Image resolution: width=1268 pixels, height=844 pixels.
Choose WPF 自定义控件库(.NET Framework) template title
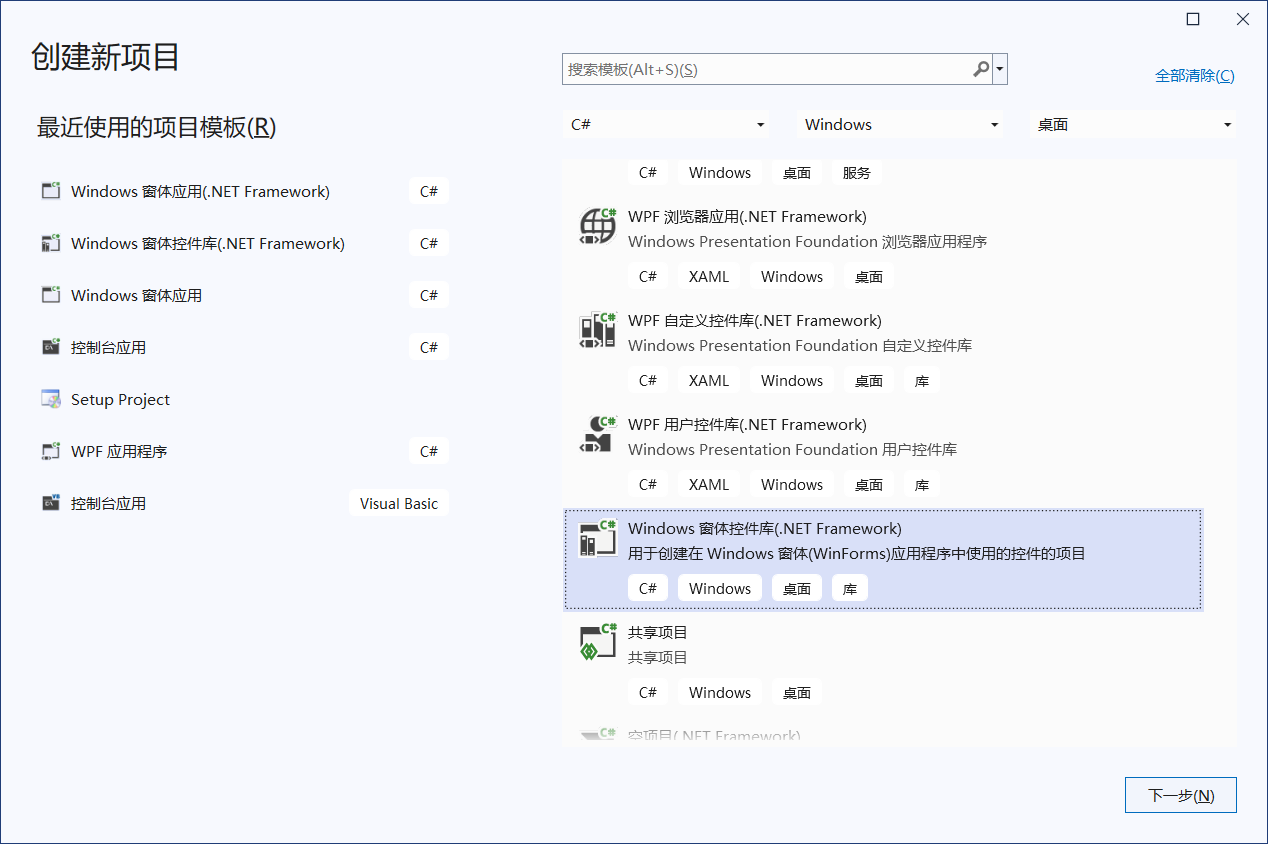tap(755, 321)
